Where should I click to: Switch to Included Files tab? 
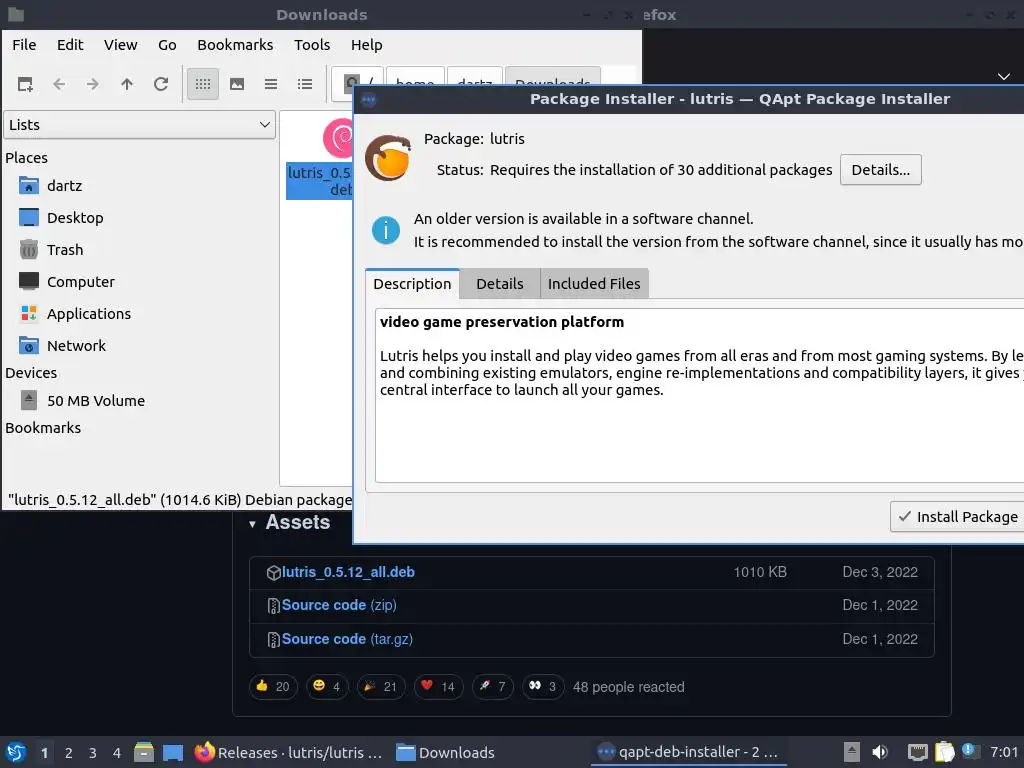(x=594, y=284)
